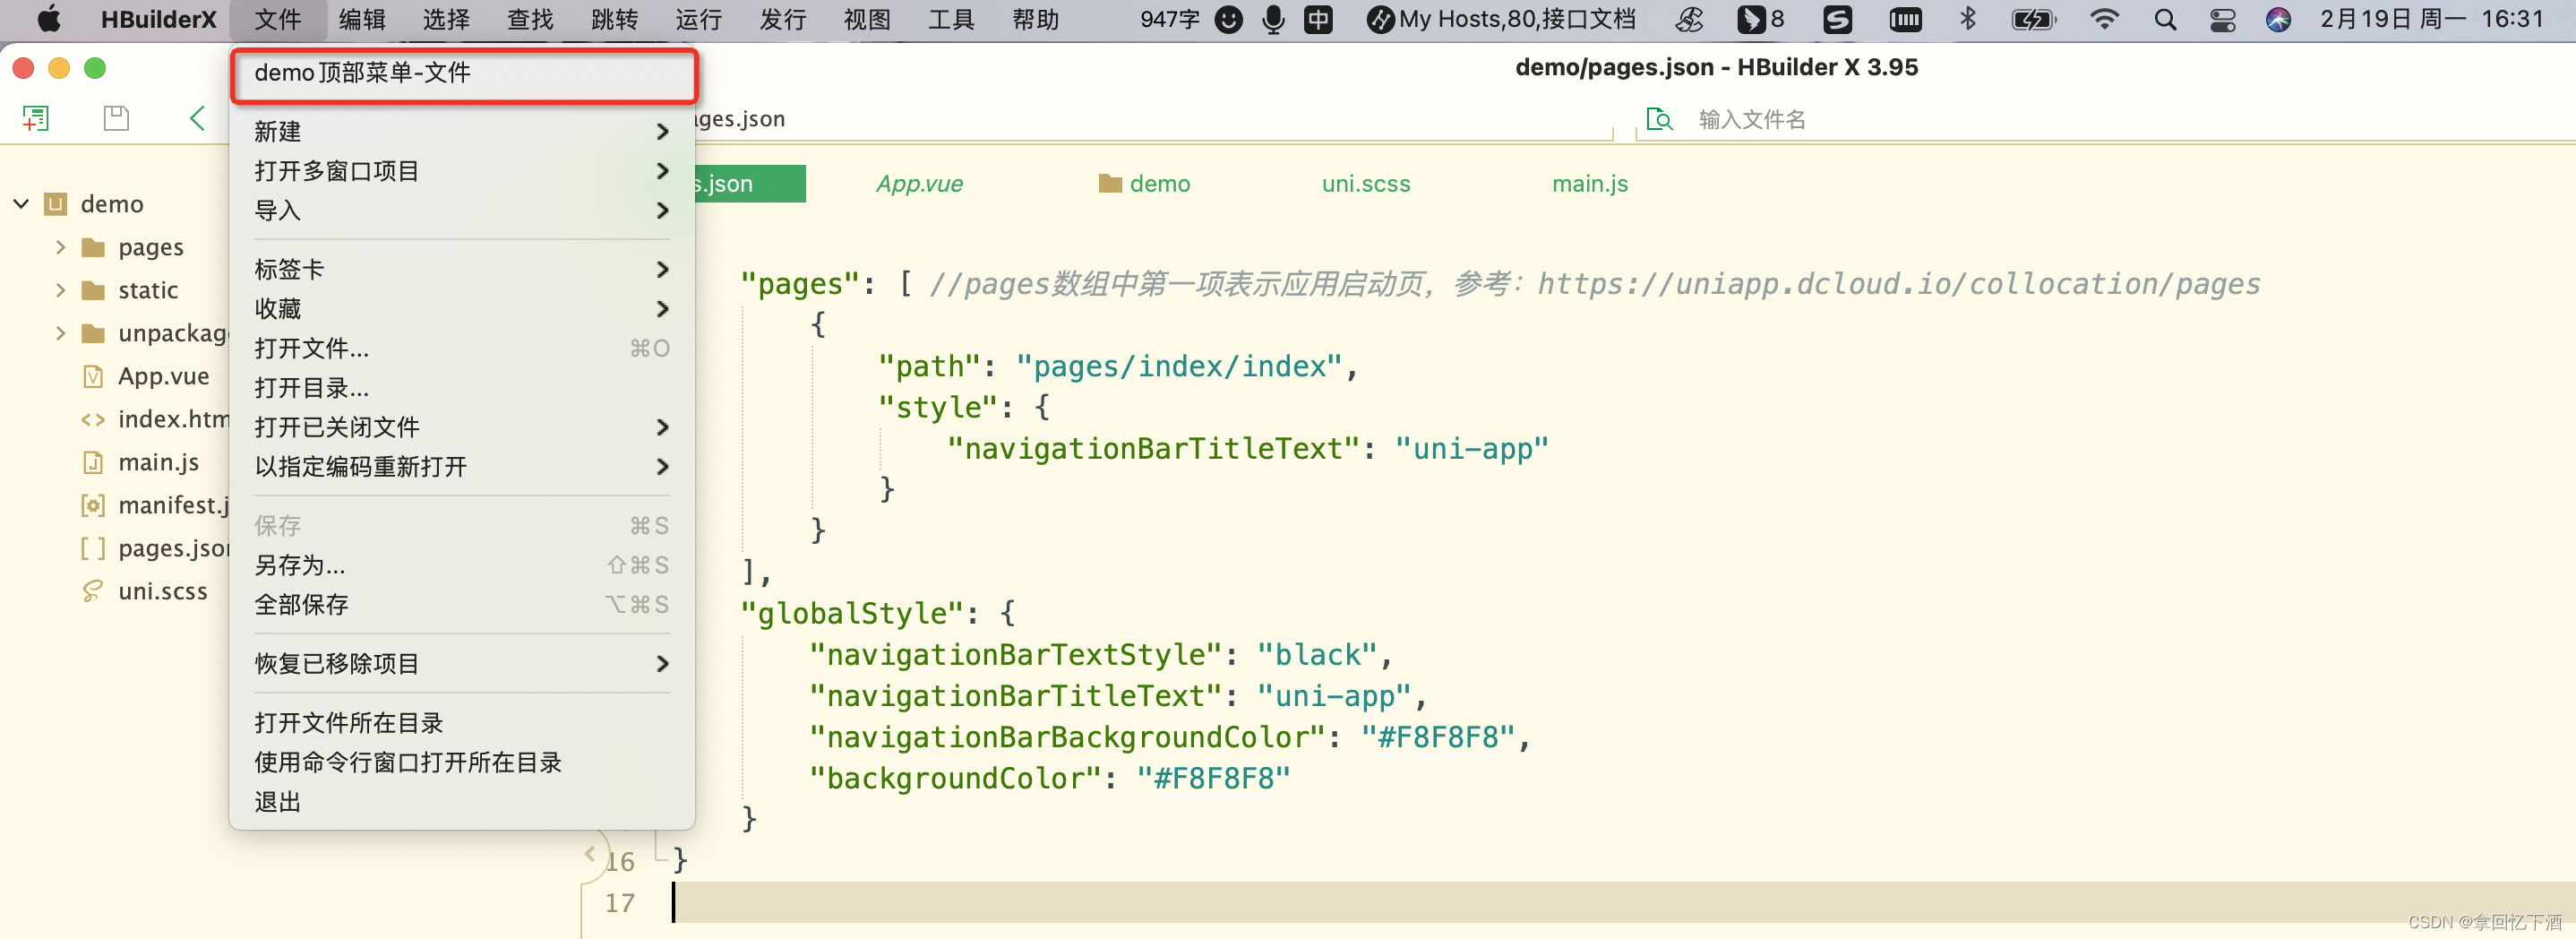
Task: Choose 打开文件... from the menu
Action: click(462, 348)
